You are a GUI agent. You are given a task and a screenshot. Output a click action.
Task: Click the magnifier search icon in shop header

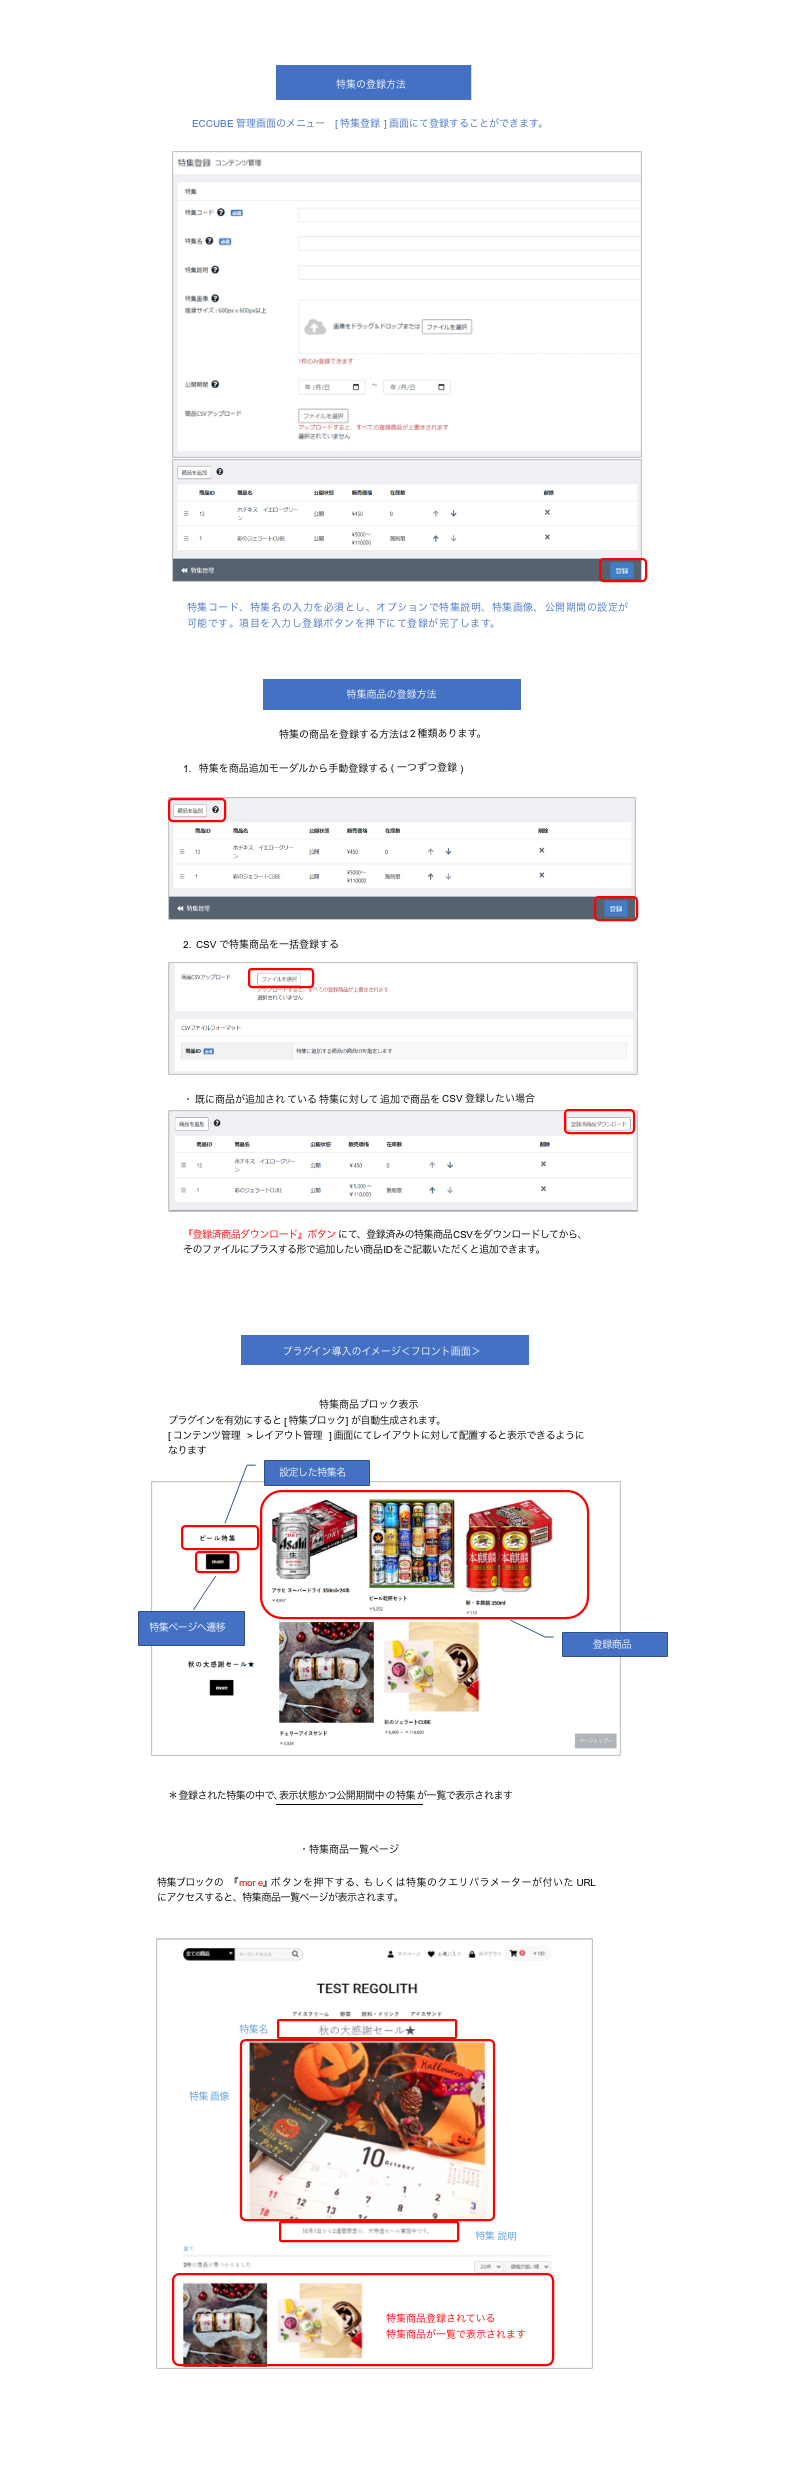(295, 1953)
